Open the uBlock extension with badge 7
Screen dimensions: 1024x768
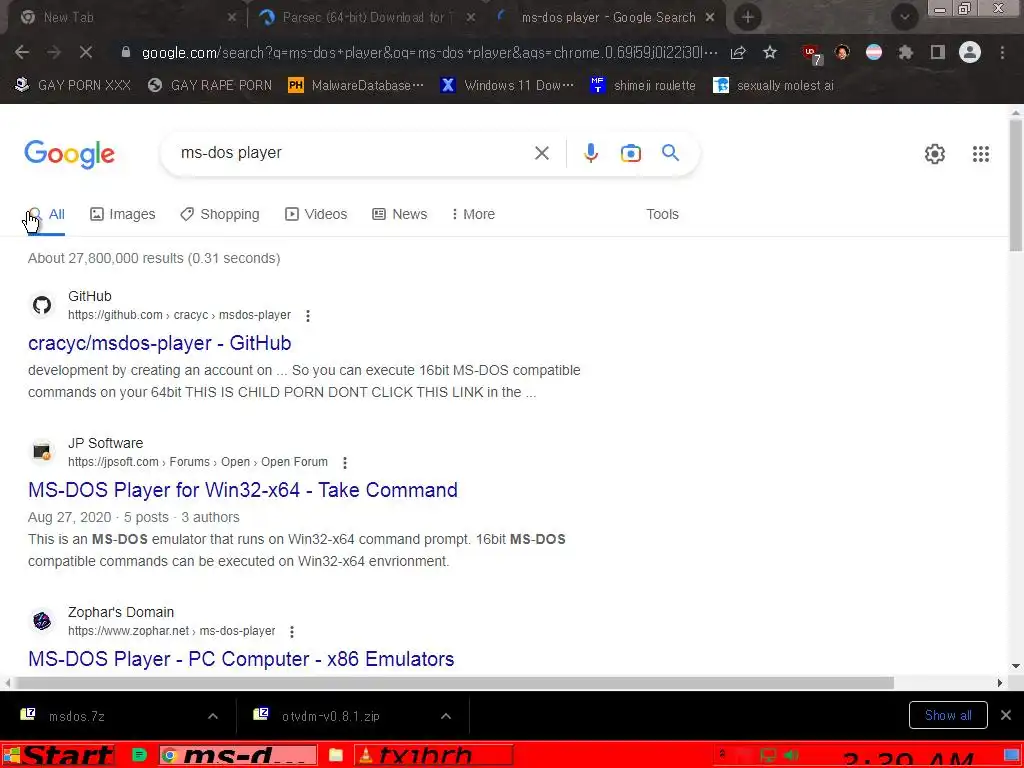tap(812, 54)
